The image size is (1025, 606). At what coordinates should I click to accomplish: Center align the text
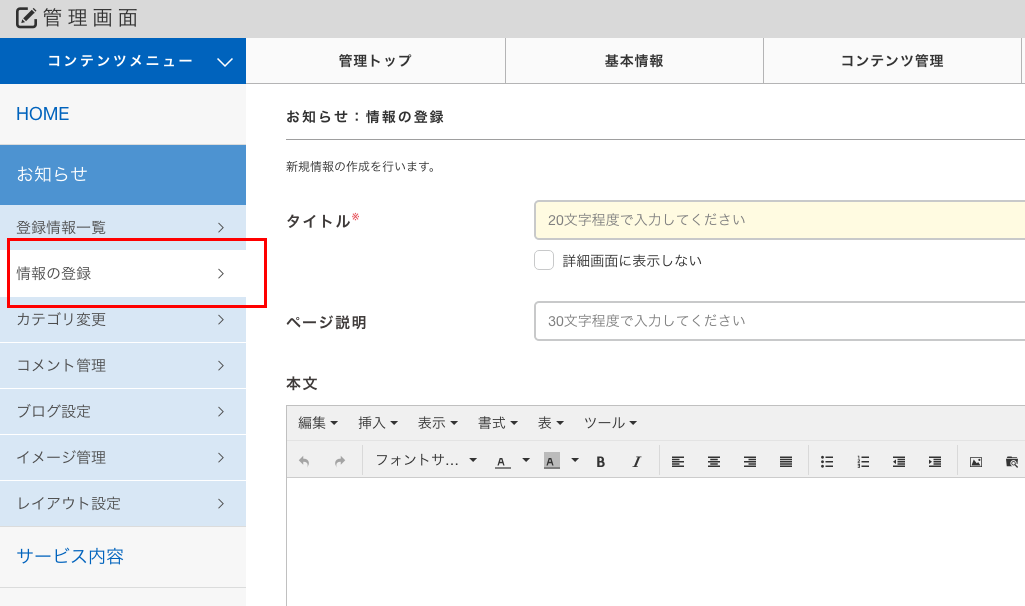[x=714, y=461]
